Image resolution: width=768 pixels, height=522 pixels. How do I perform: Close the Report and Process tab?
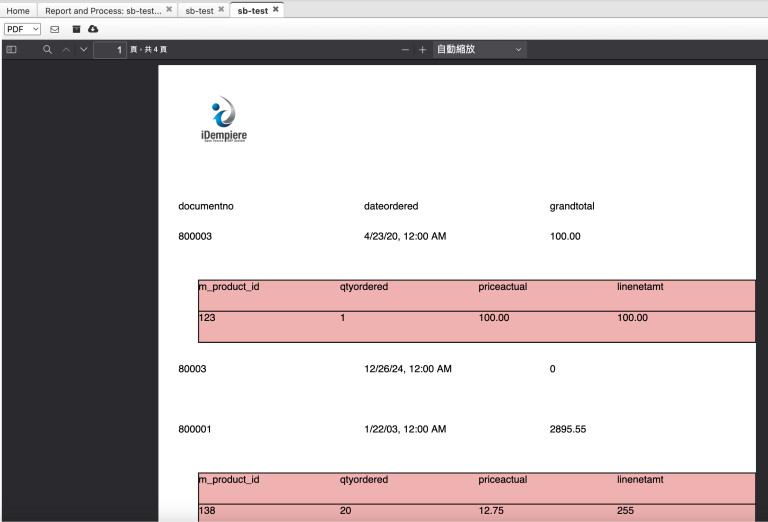pyautogui.click(x=169, y=9)
